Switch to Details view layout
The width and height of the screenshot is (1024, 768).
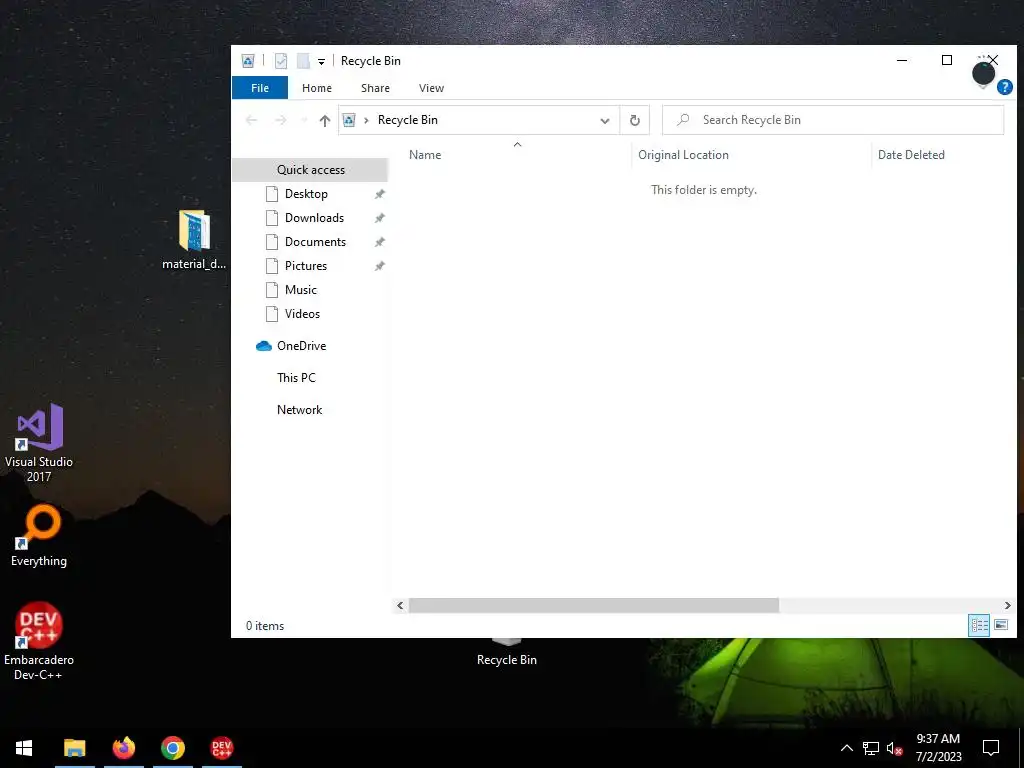point(979,626)
